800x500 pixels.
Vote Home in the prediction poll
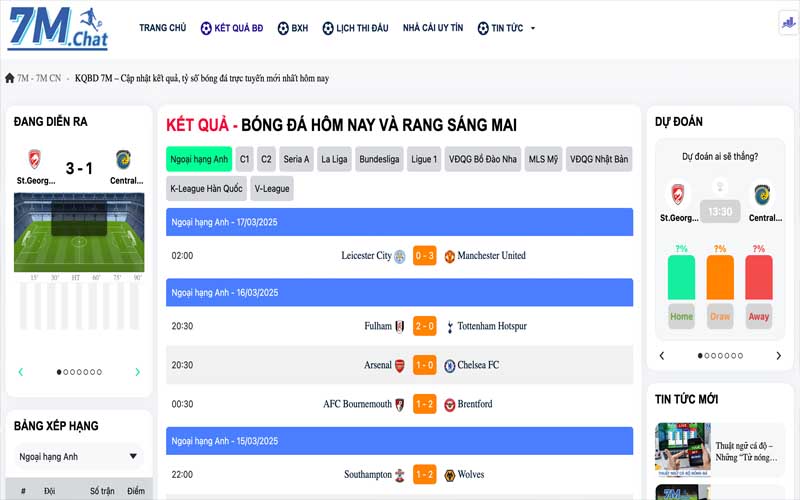tap(681, 317)
